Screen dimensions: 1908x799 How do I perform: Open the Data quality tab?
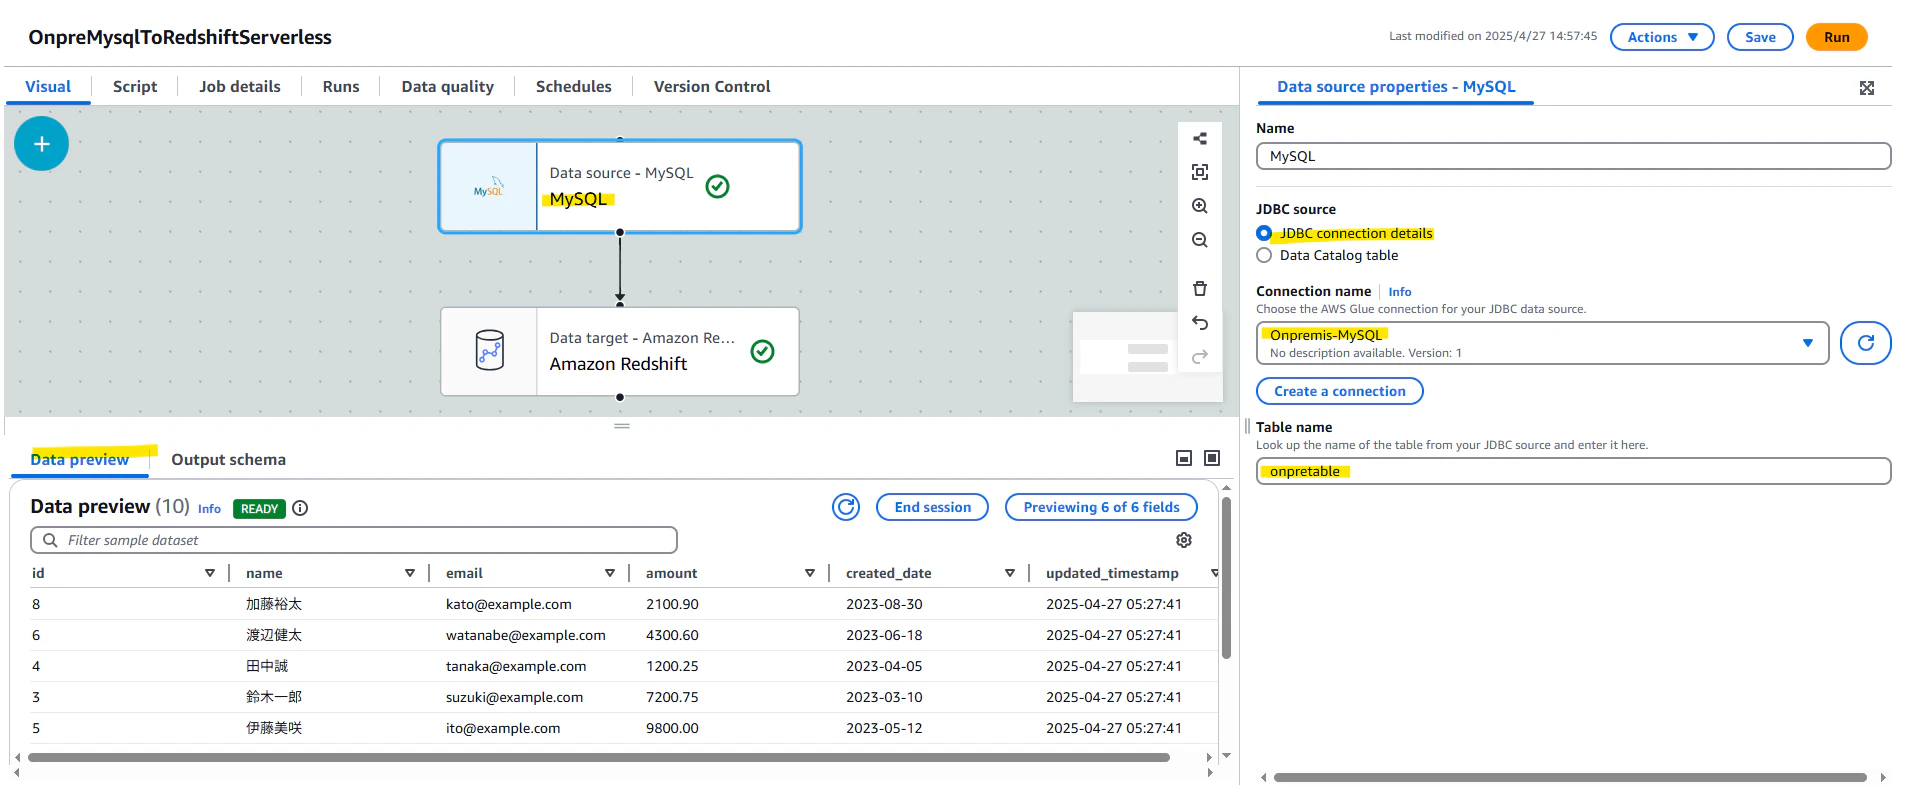tap(448, 87)
